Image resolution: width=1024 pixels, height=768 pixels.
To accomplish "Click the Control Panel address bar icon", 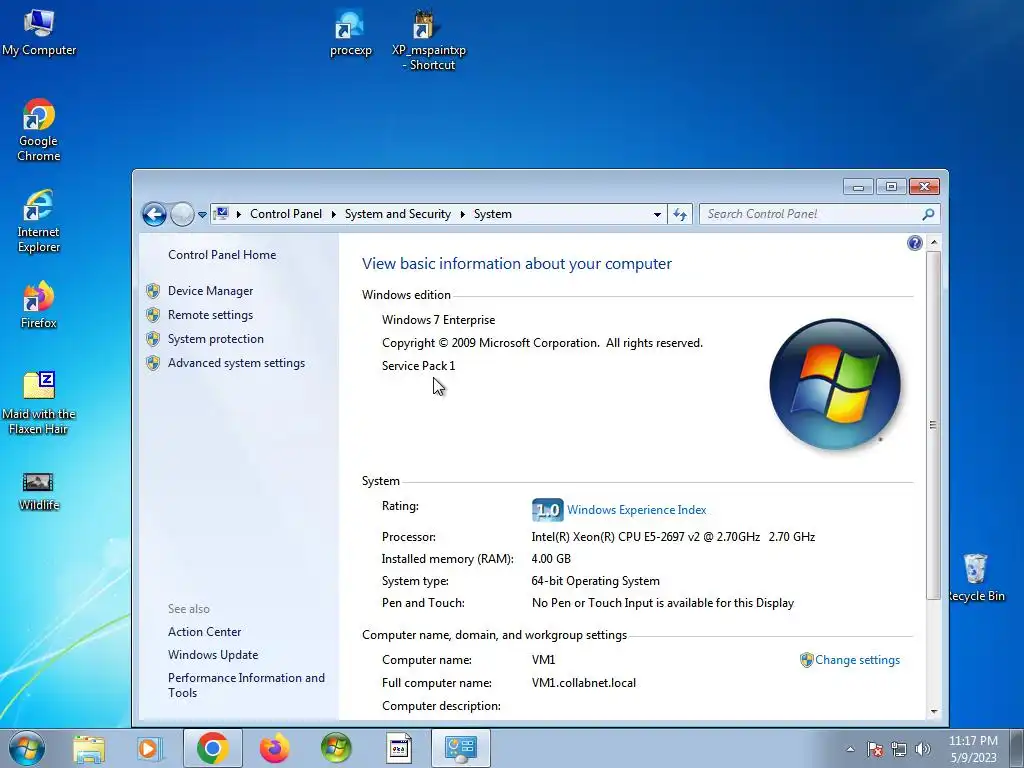I will [222, 214].
